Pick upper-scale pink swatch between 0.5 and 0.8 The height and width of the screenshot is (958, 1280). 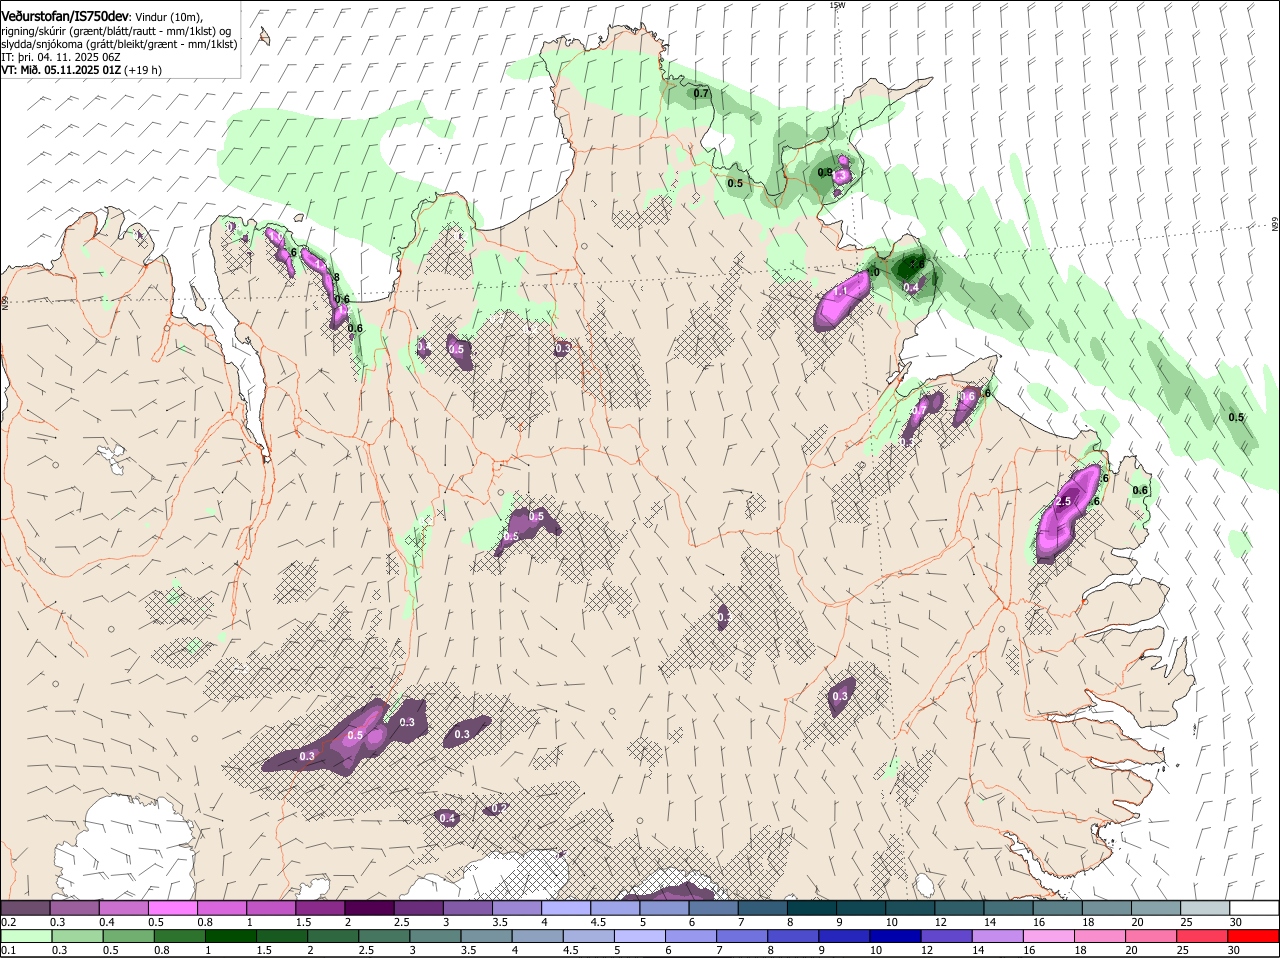pyautogui.click(x=172, y=907)
